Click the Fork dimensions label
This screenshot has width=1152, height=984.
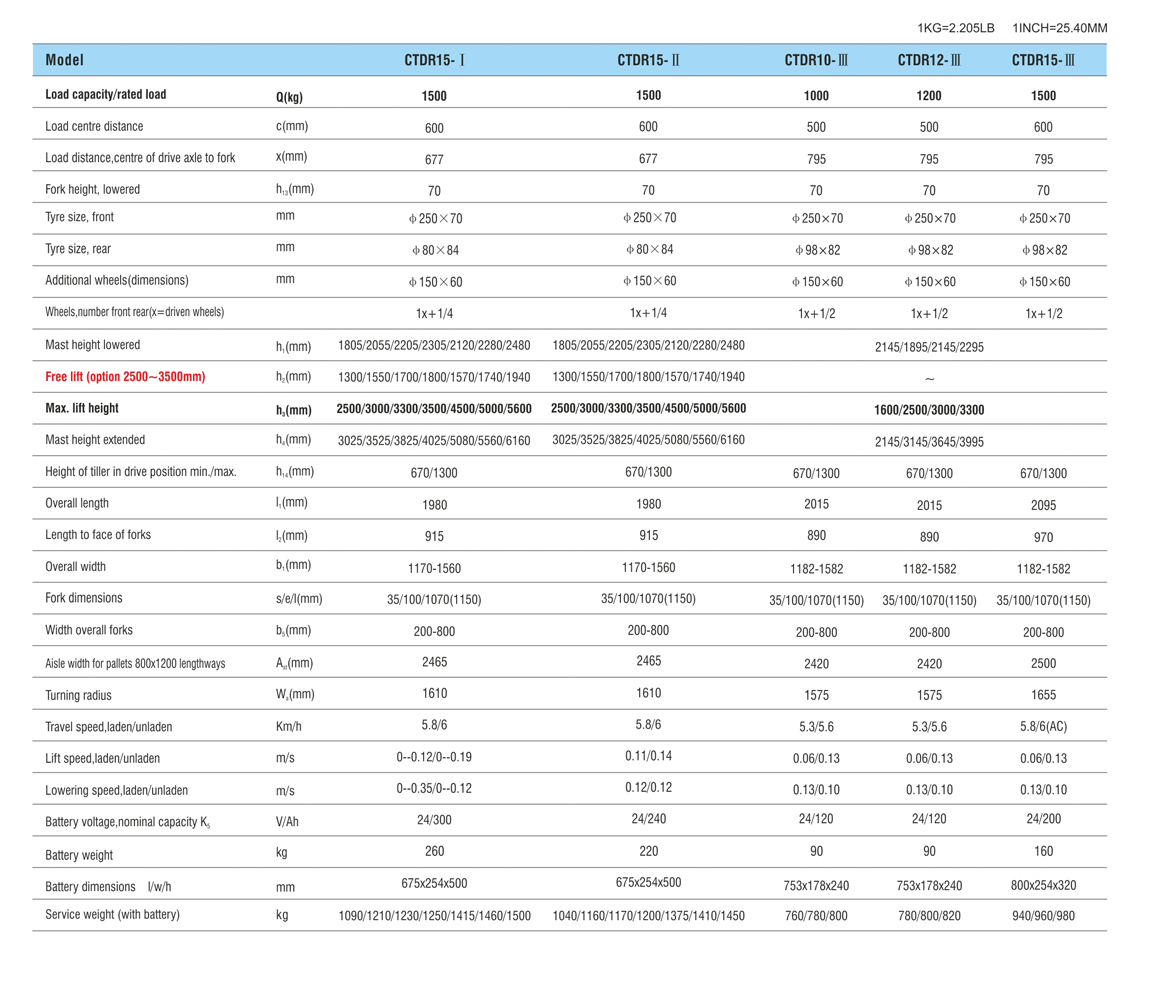click(84, 598)
